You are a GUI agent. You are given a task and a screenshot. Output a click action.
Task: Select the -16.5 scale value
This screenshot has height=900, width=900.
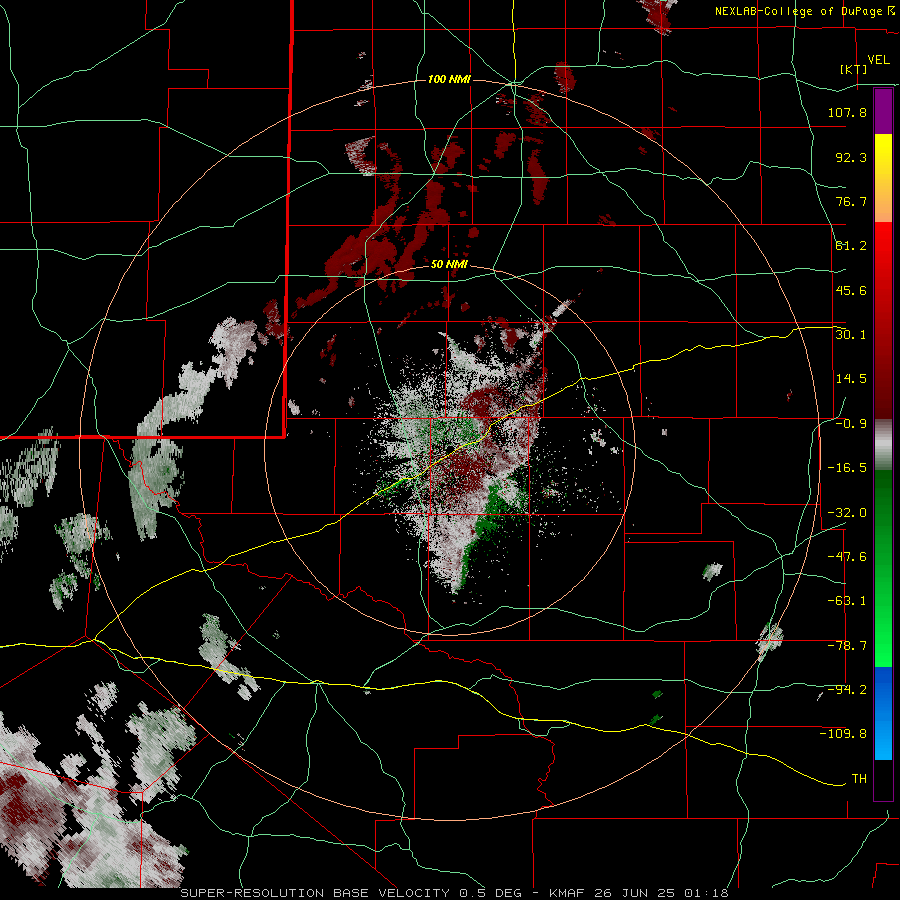point(847,468)
